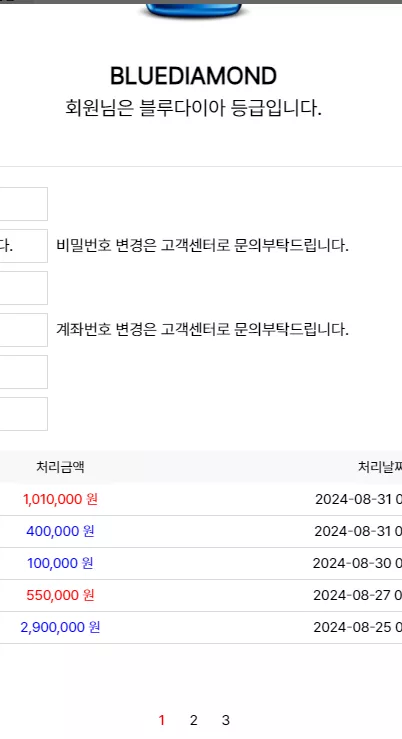Click the 처리금액 column header

point(60,467)
